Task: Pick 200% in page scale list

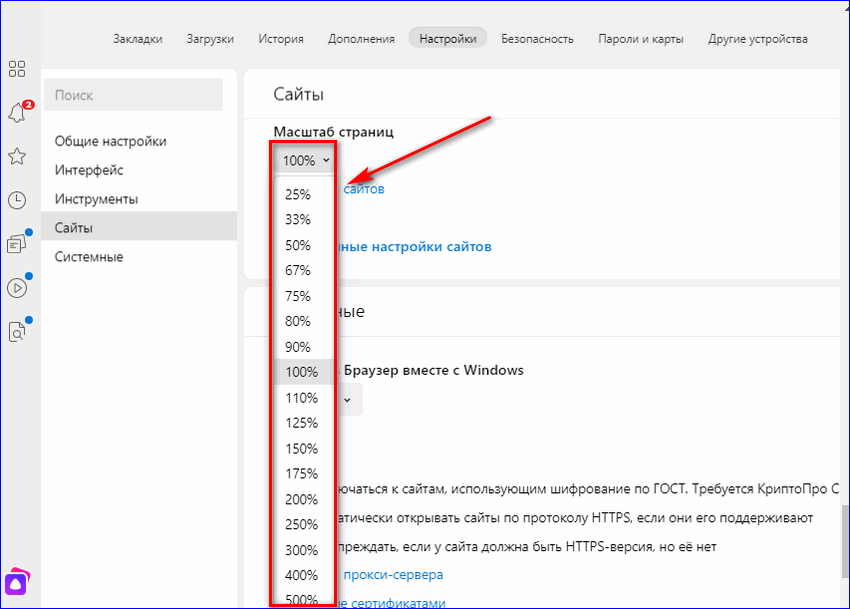Action: click(x=300, y=499)
